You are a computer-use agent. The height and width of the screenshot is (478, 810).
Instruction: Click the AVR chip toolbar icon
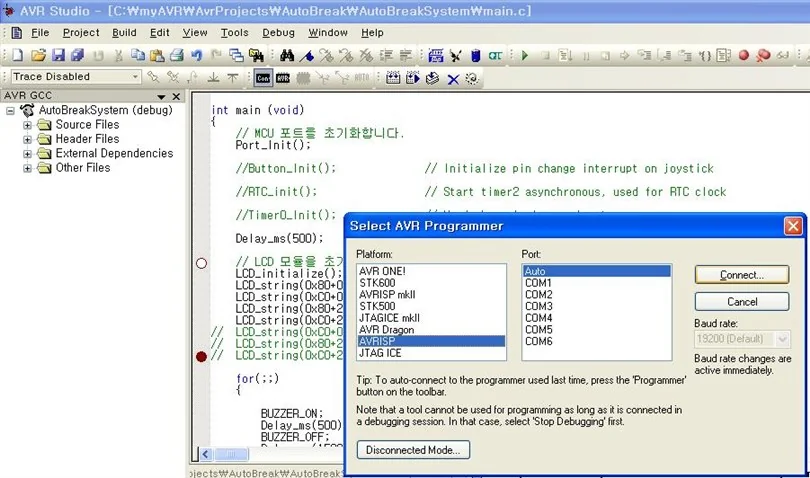tap(283, 78)
